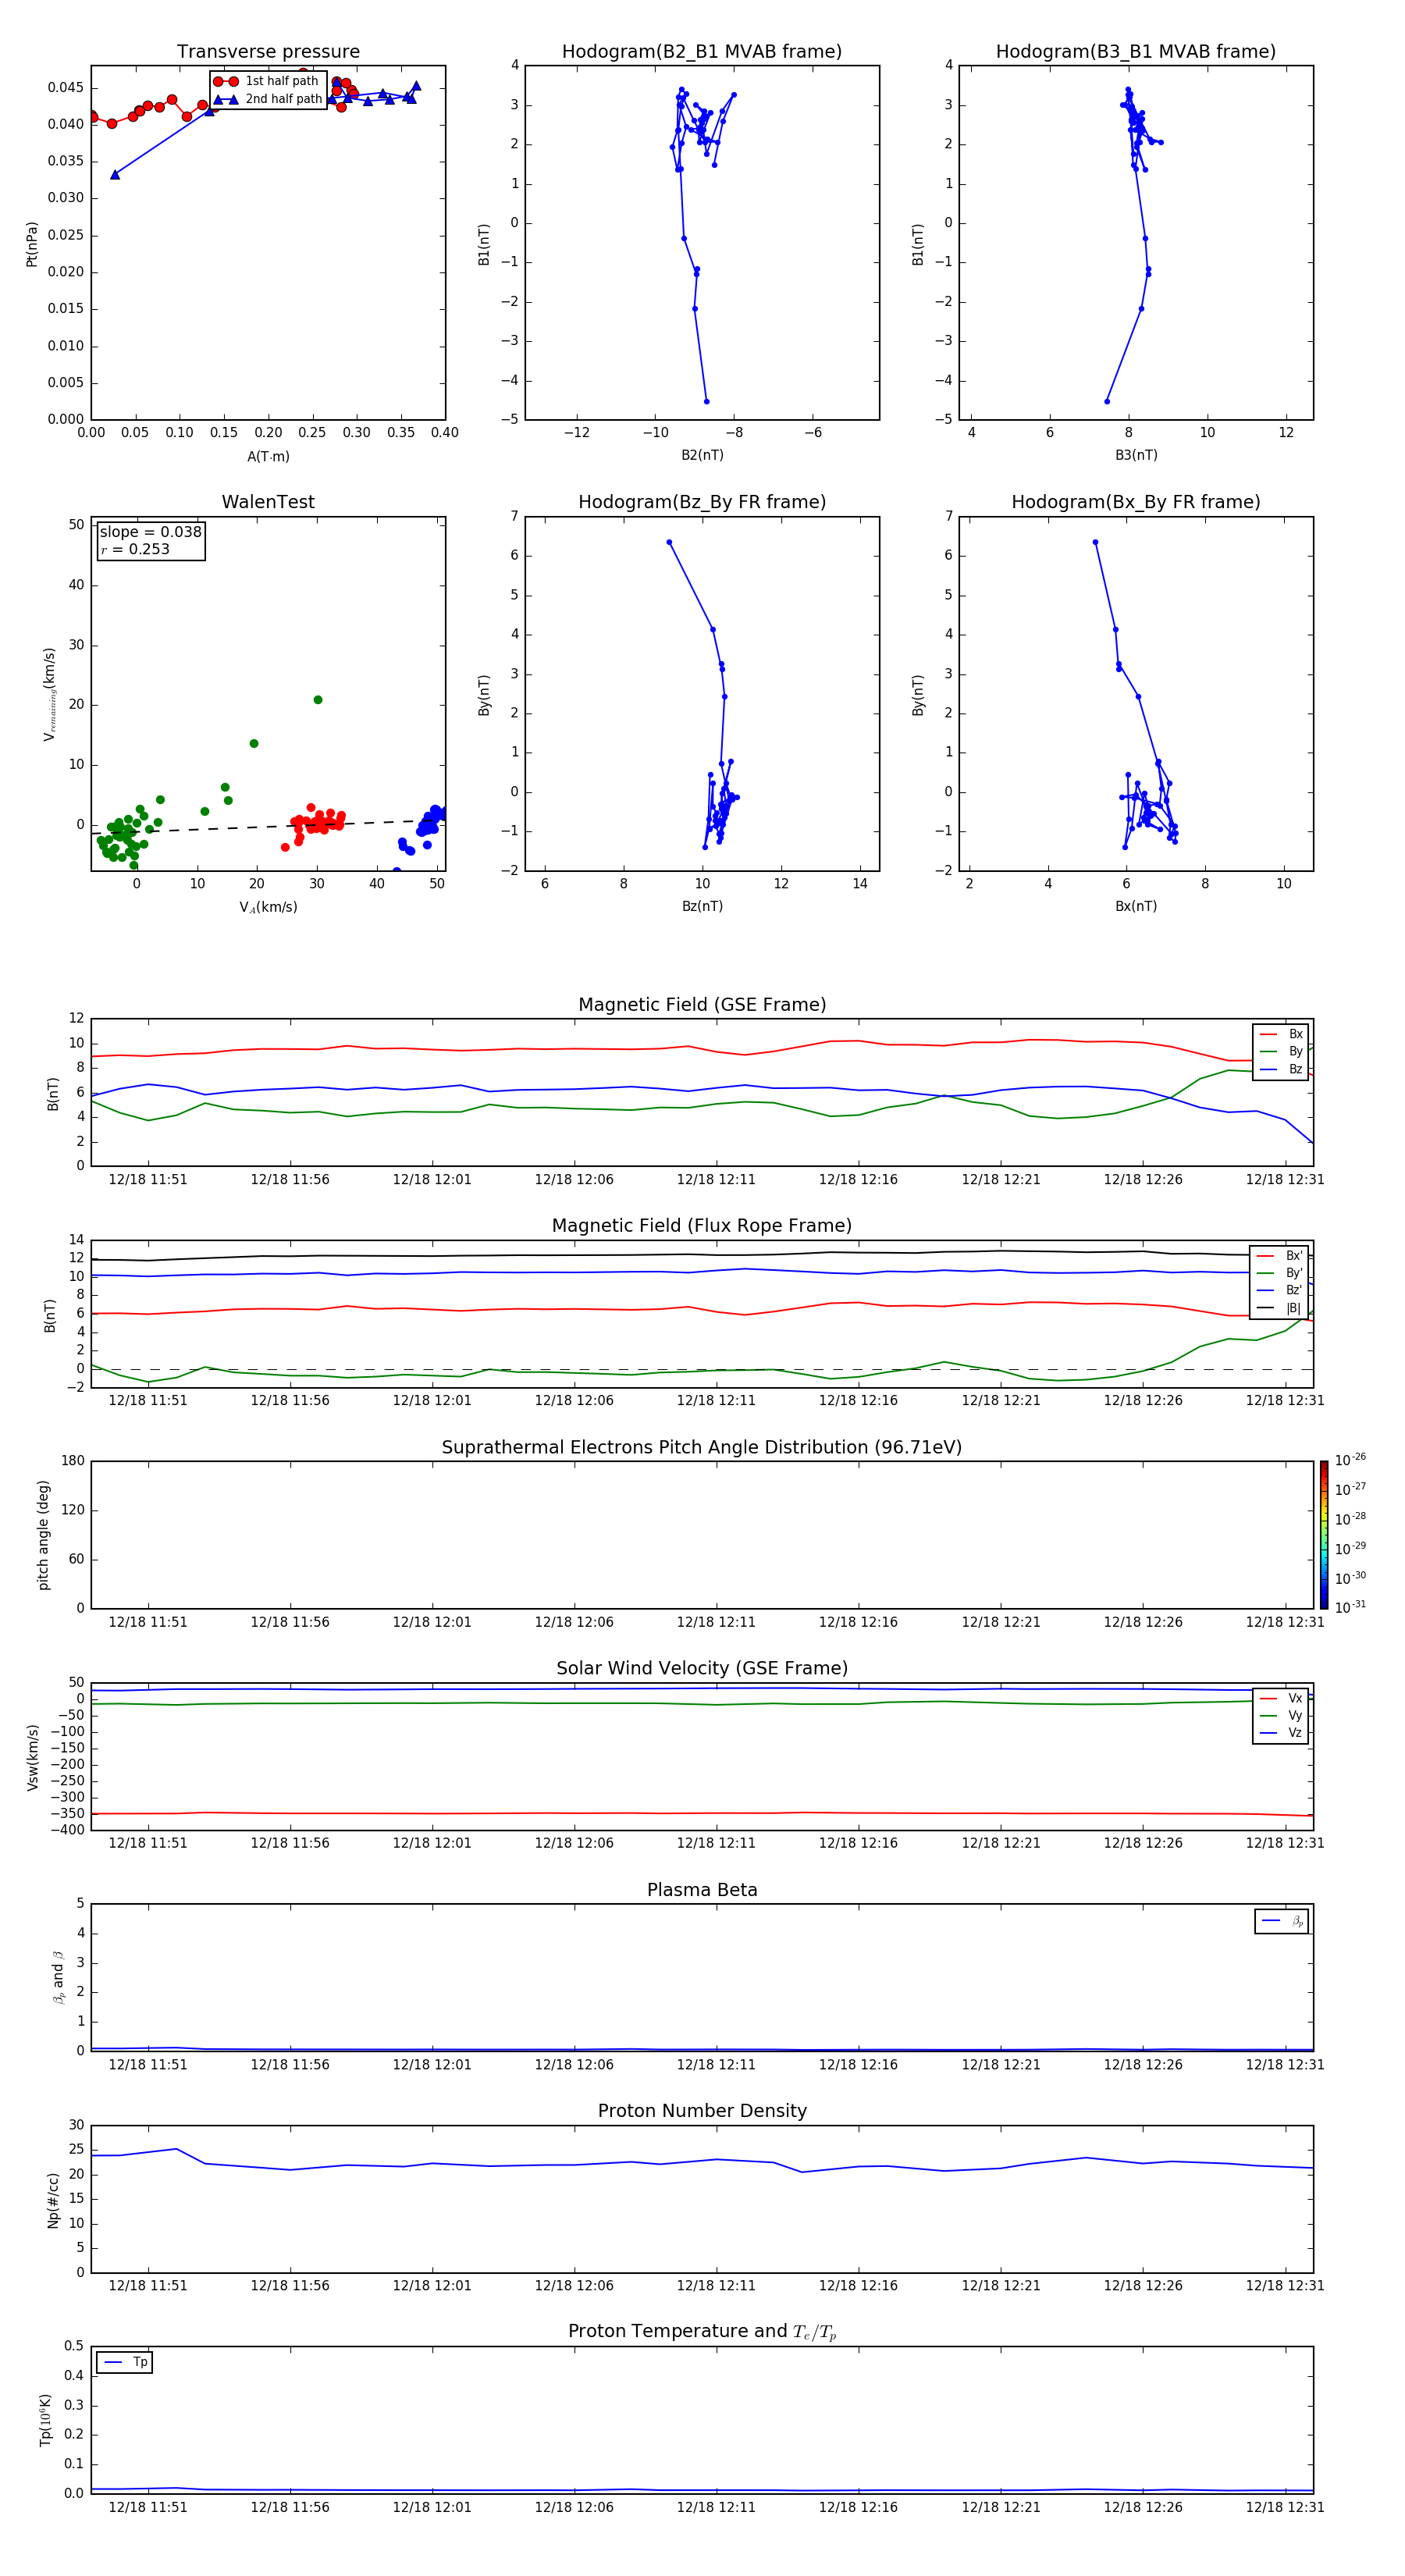Screen dimensions: 1405x2576
Task: Click the 'Hodogram(Bz_By FR frame)' title
Action: pos(702,502)
